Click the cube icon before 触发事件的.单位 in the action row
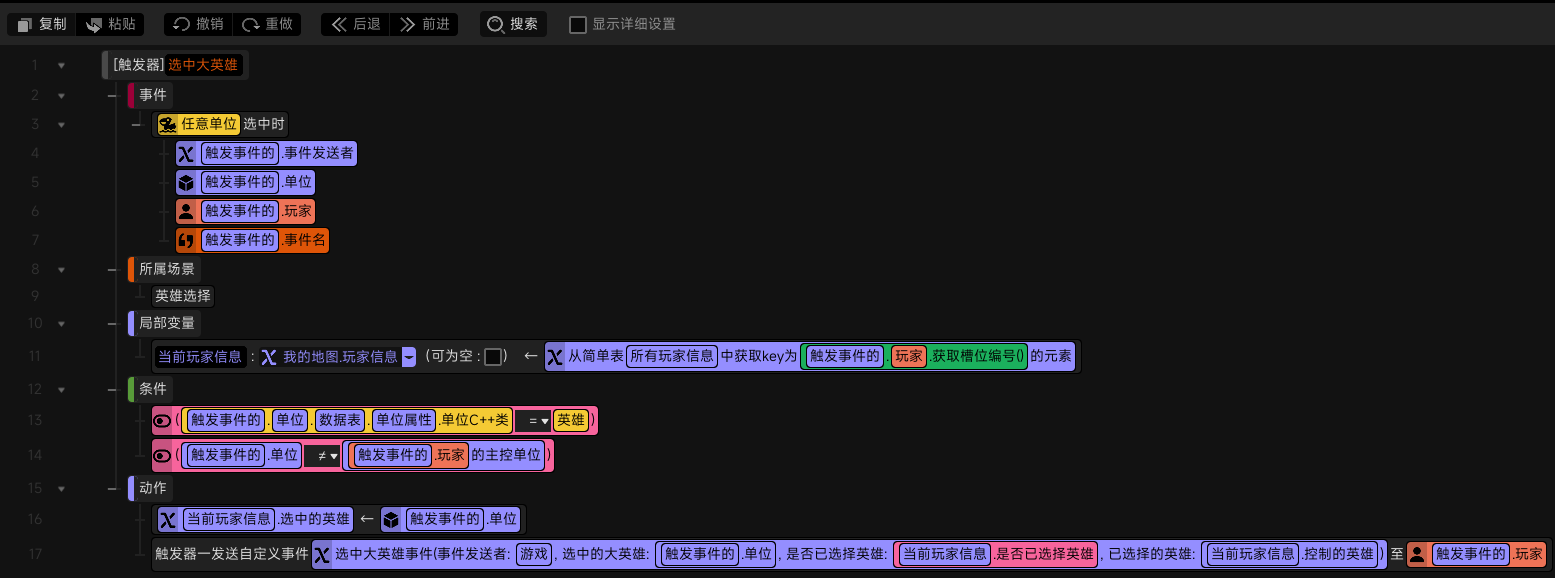 click(x=391, y=520)
